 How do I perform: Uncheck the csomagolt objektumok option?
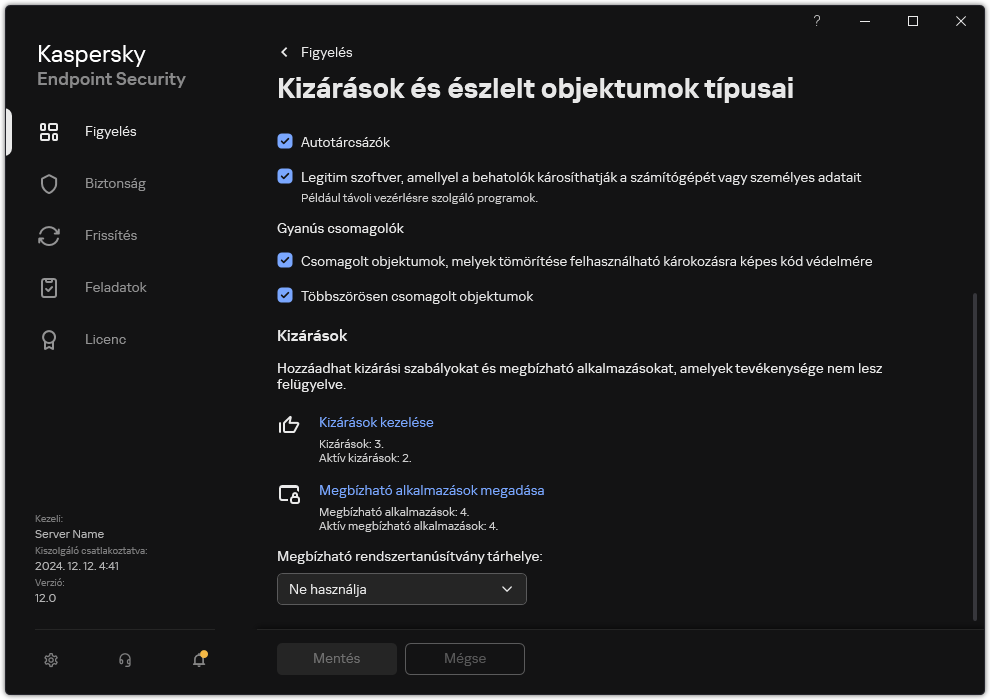pos(287,261)
